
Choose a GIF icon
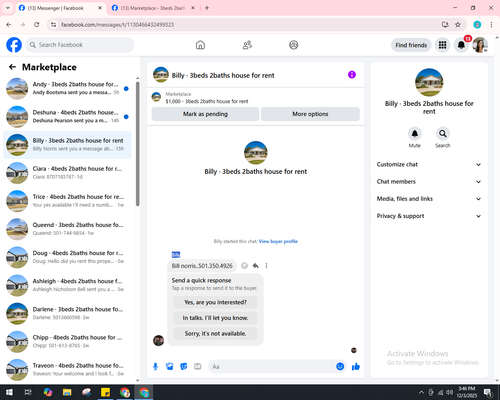(198, 367)
